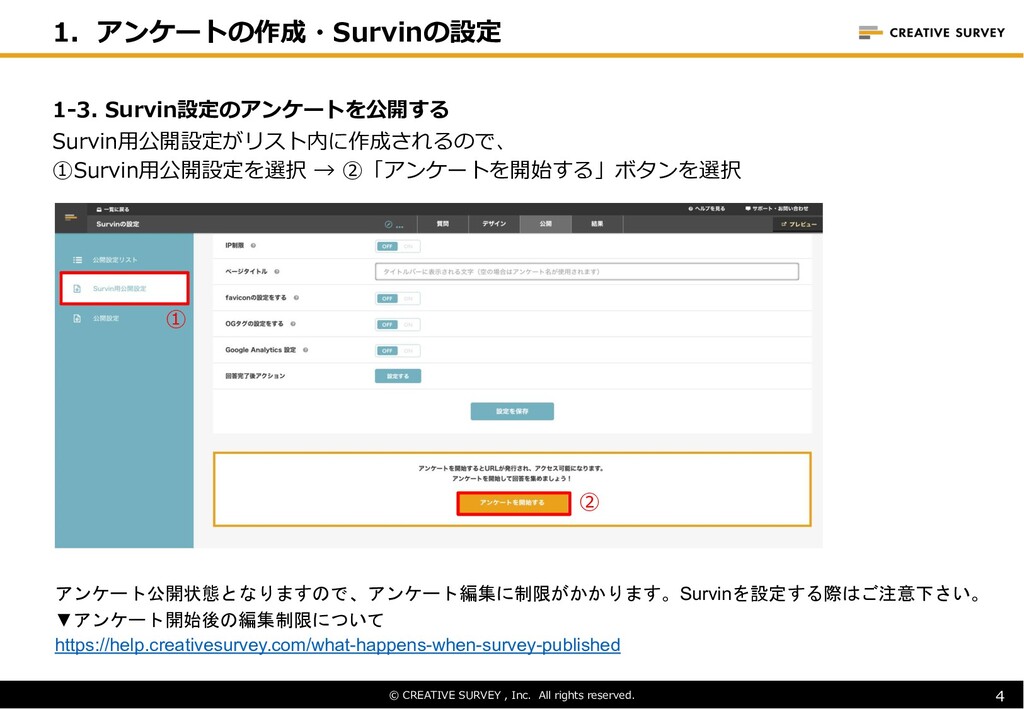Click the Creative Survey logo icon in the app header
The width and height of the screenshot is (1024, 709).
(x=71, y=217)
